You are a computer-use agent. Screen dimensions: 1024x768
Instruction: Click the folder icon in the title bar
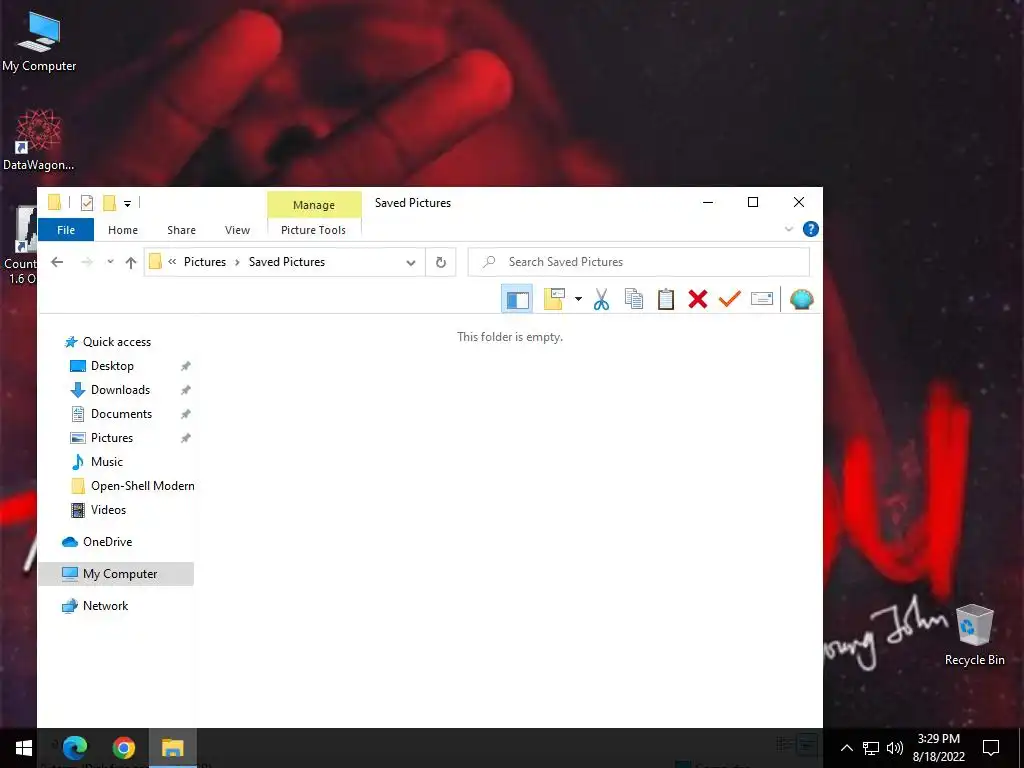(55, 202)
